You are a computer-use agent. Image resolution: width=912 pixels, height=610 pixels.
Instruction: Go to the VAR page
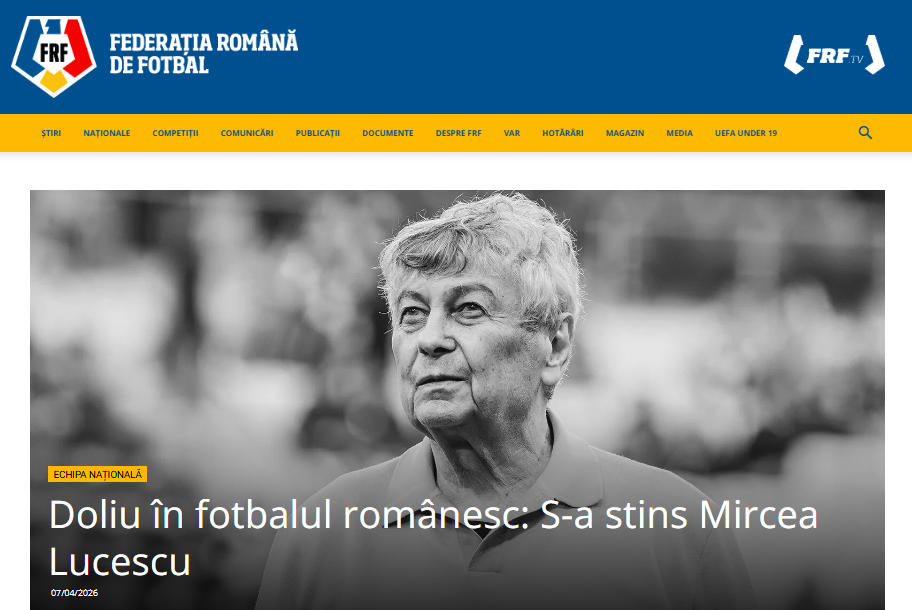(512, 133)
